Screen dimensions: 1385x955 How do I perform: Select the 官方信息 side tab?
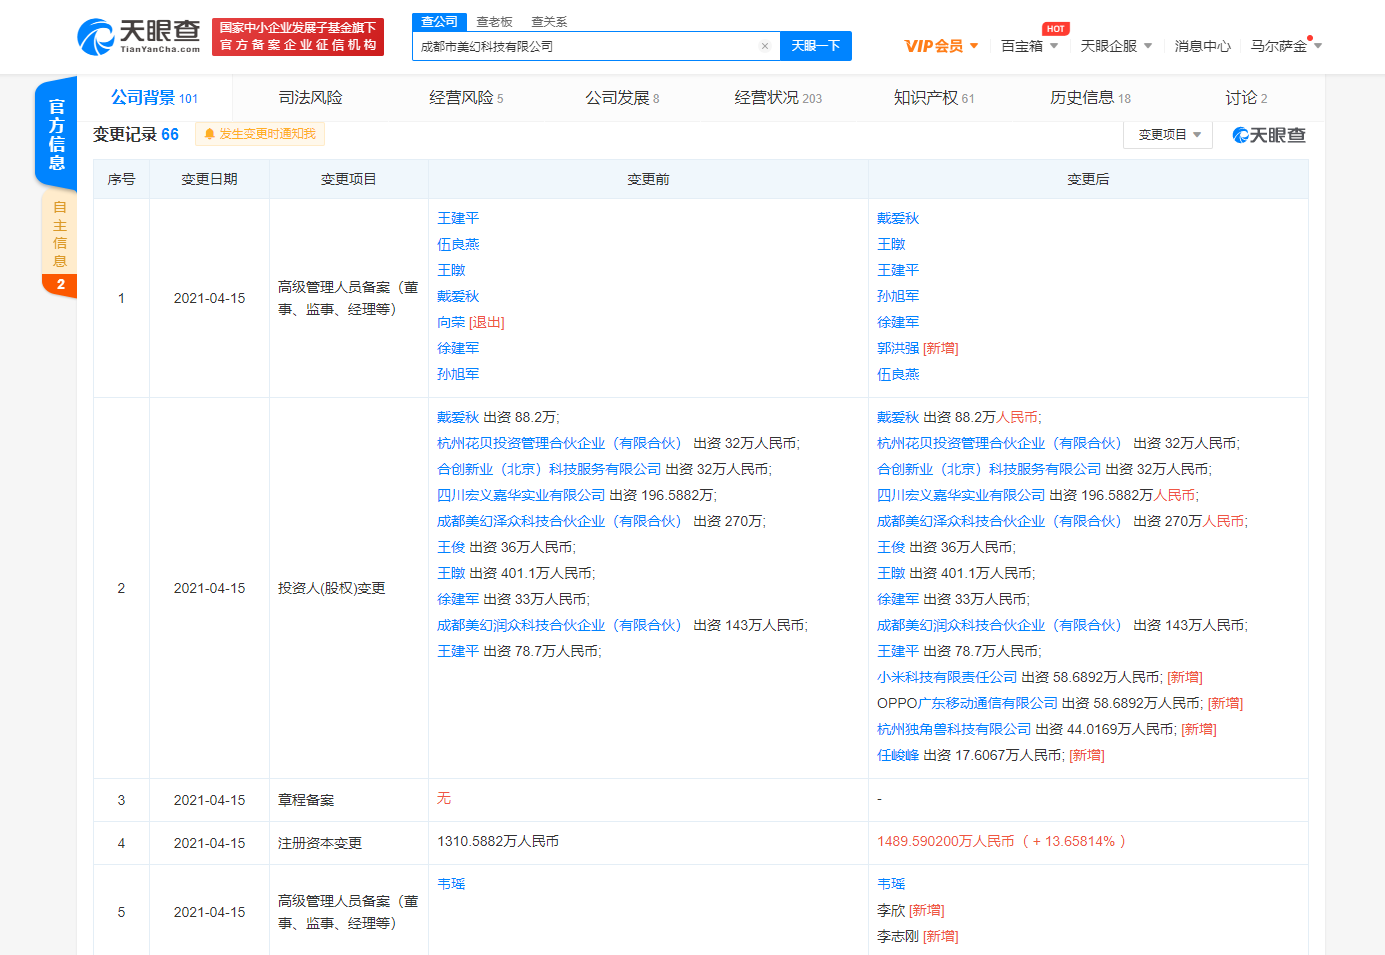(57, 134)
